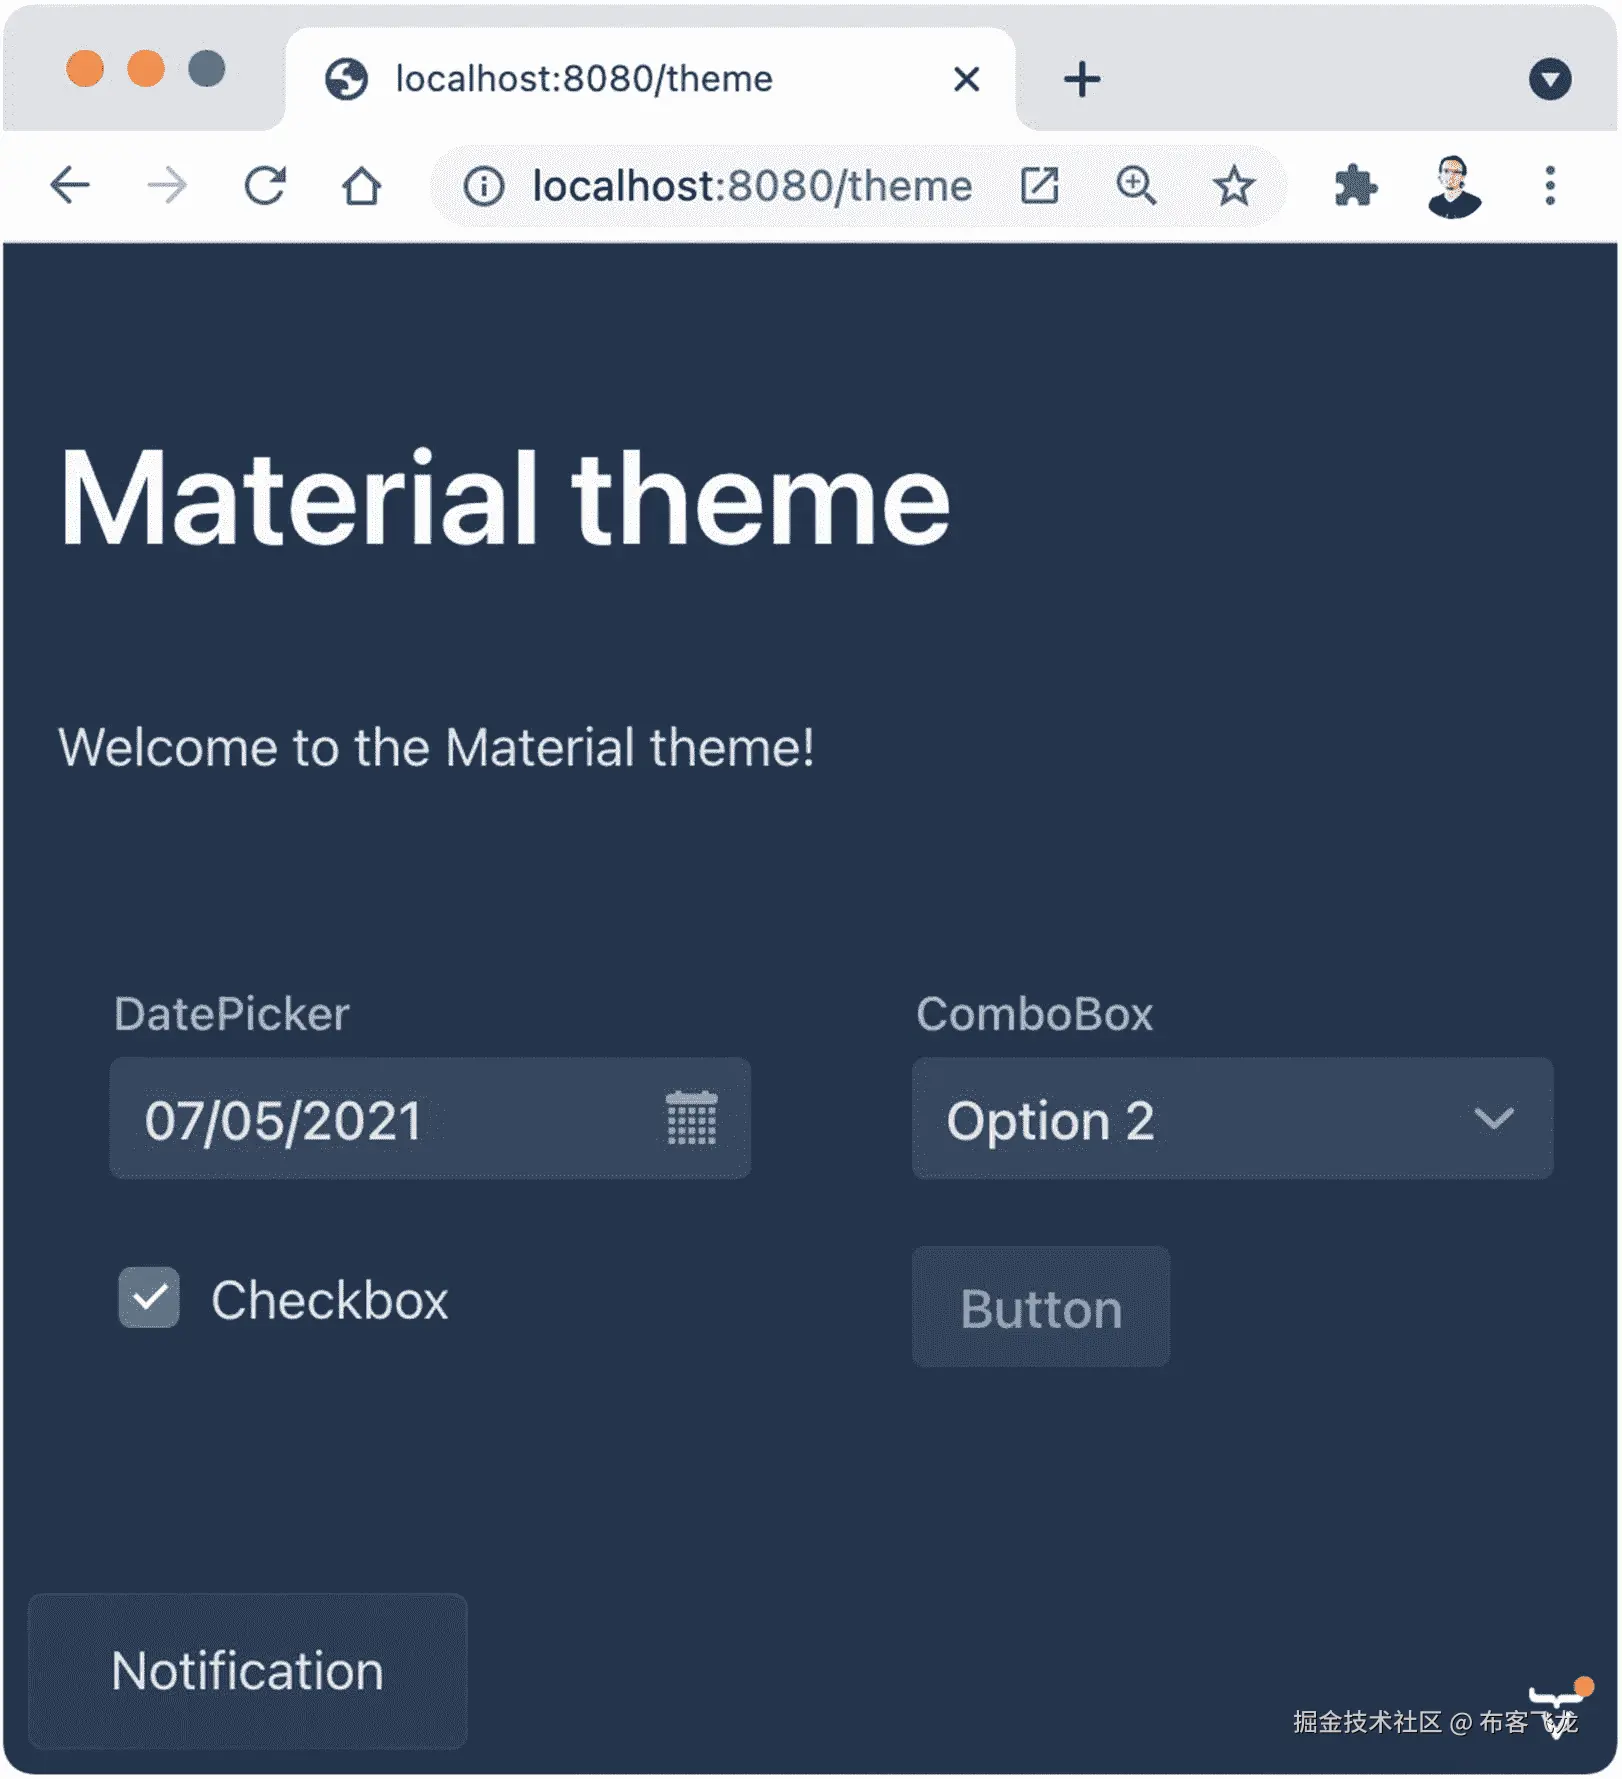The image size is (1622, 1779).
Task: Open the zoom magnifier icon in address bar
Action: coord(1136,186)
